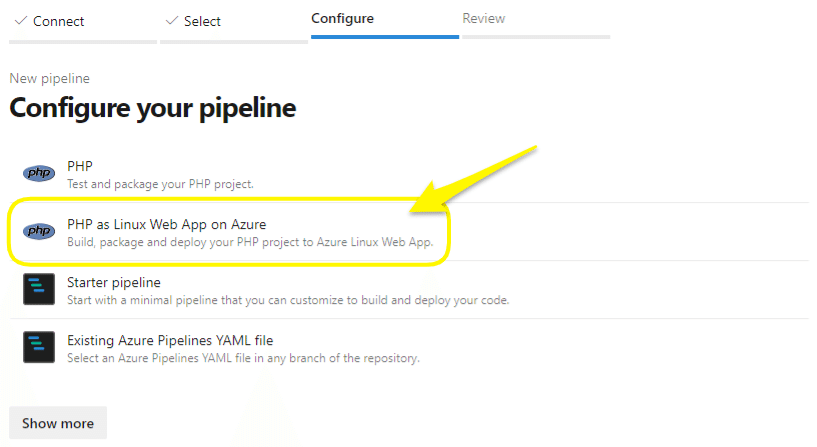
Task: Click the Existing Azure Pipelines YAML file icon
Action: coord(38,348)
